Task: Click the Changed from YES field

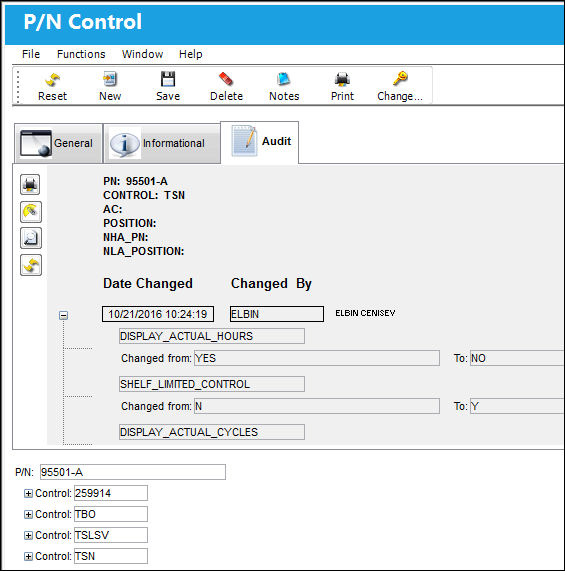Action: click(x=317, y=358)
